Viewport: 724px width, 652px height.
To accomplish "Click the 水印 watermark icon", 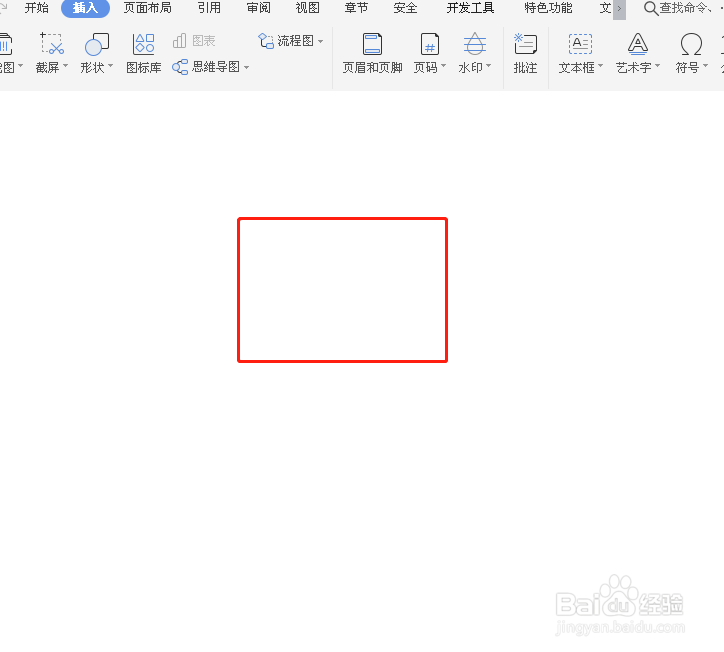I will click(475, 44).
